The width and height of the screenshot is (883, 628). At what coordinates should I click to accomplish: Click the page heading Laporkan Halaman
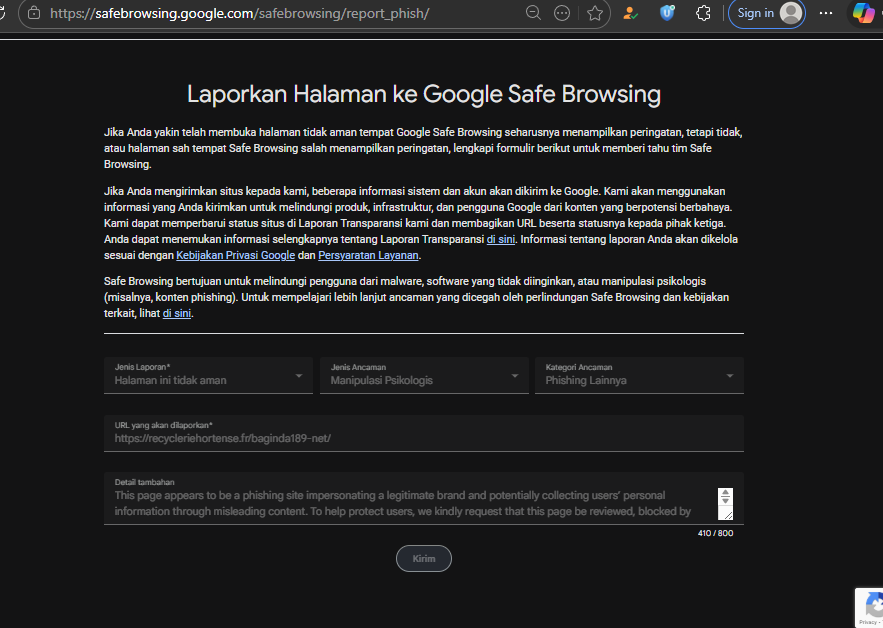click(x=423, y=93)
